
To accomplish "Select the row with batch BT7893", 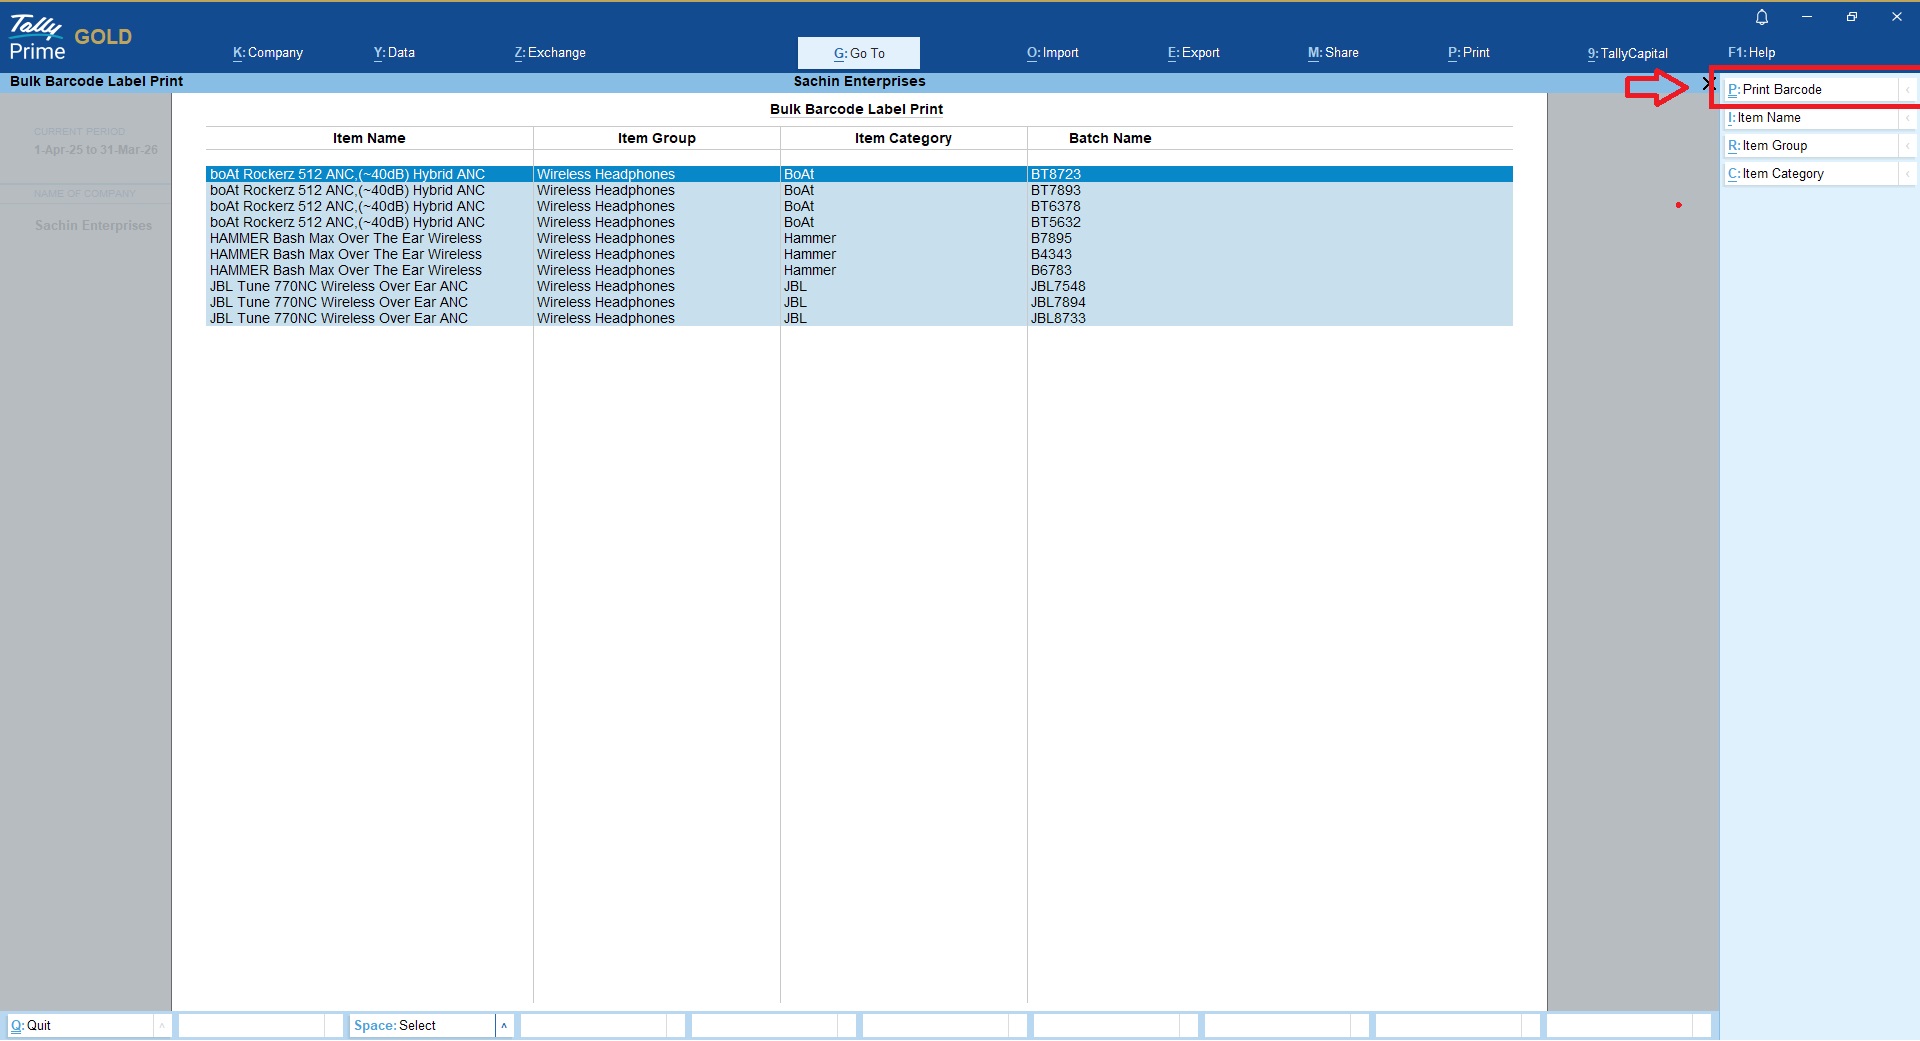I will point(858,190).
